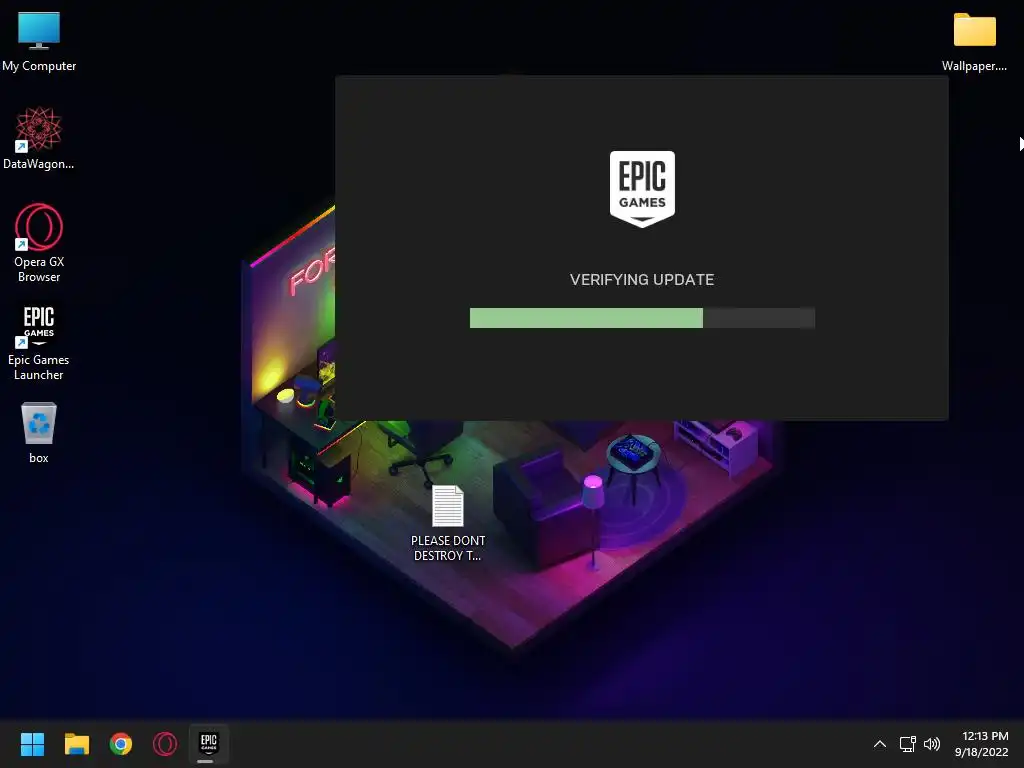This screenshot has width=1024, height=768.
Task: Click the VERIFYING UPDATE status text
Action: [x=642, y=280]
